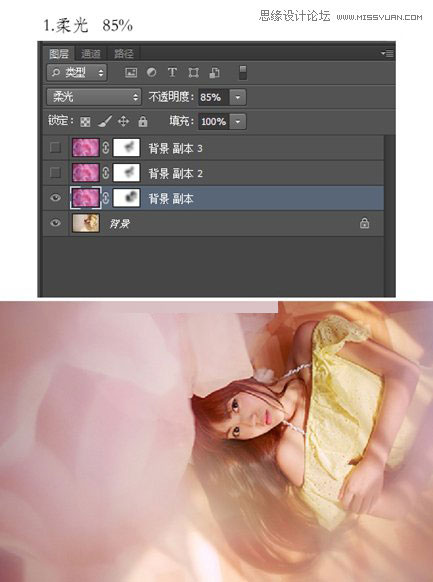Image resolution: width=433 pixels, height=582 pixels.
Task: Open the opacity slider dropdown arrow
Action: coord(237,97)
